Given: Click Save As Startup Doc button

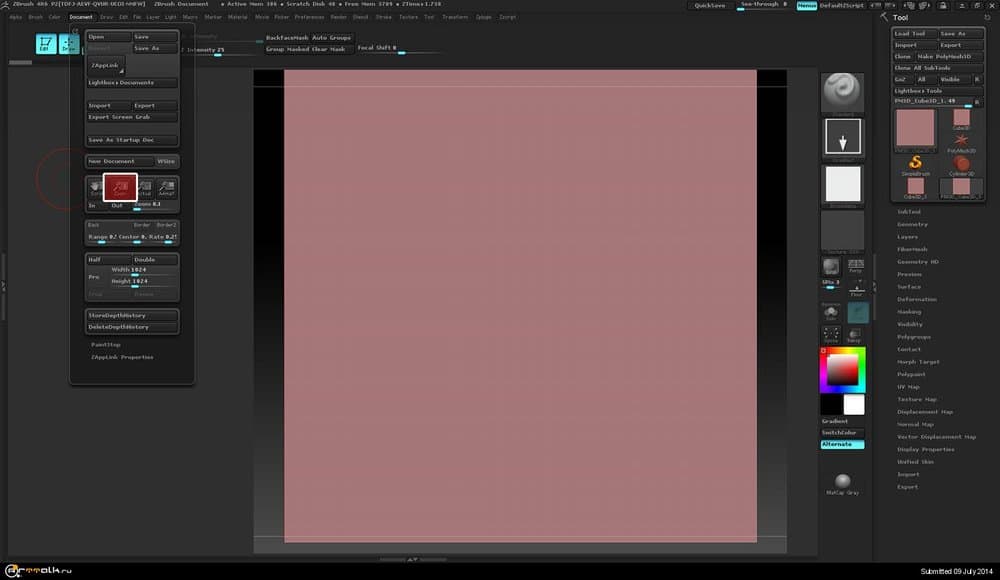Looking at the screenshot, I should [x=132, y=140].
